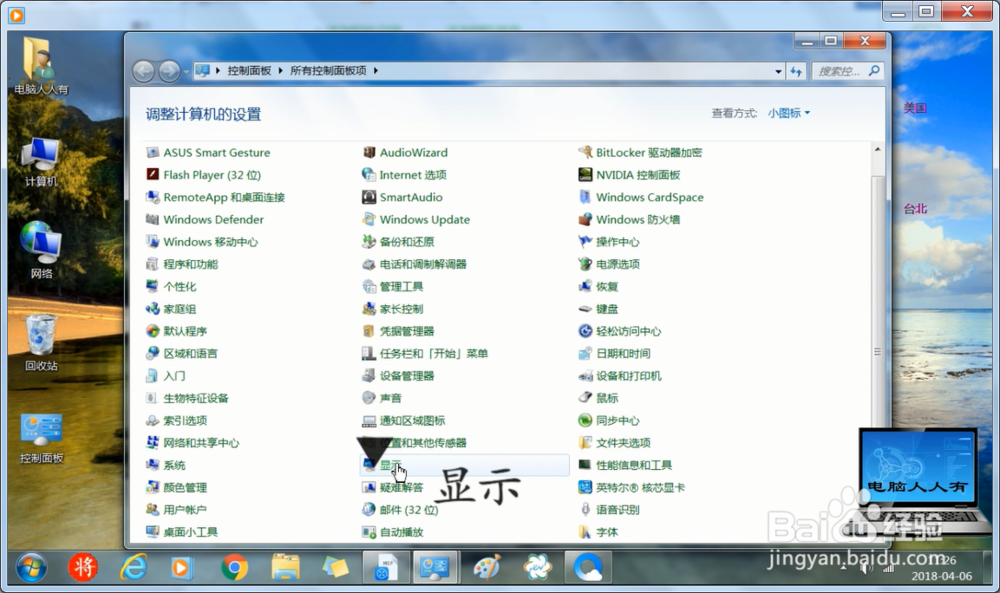
Task: Click the 控制面板 breadcrumb segment
Action: (x=249, y=71)
